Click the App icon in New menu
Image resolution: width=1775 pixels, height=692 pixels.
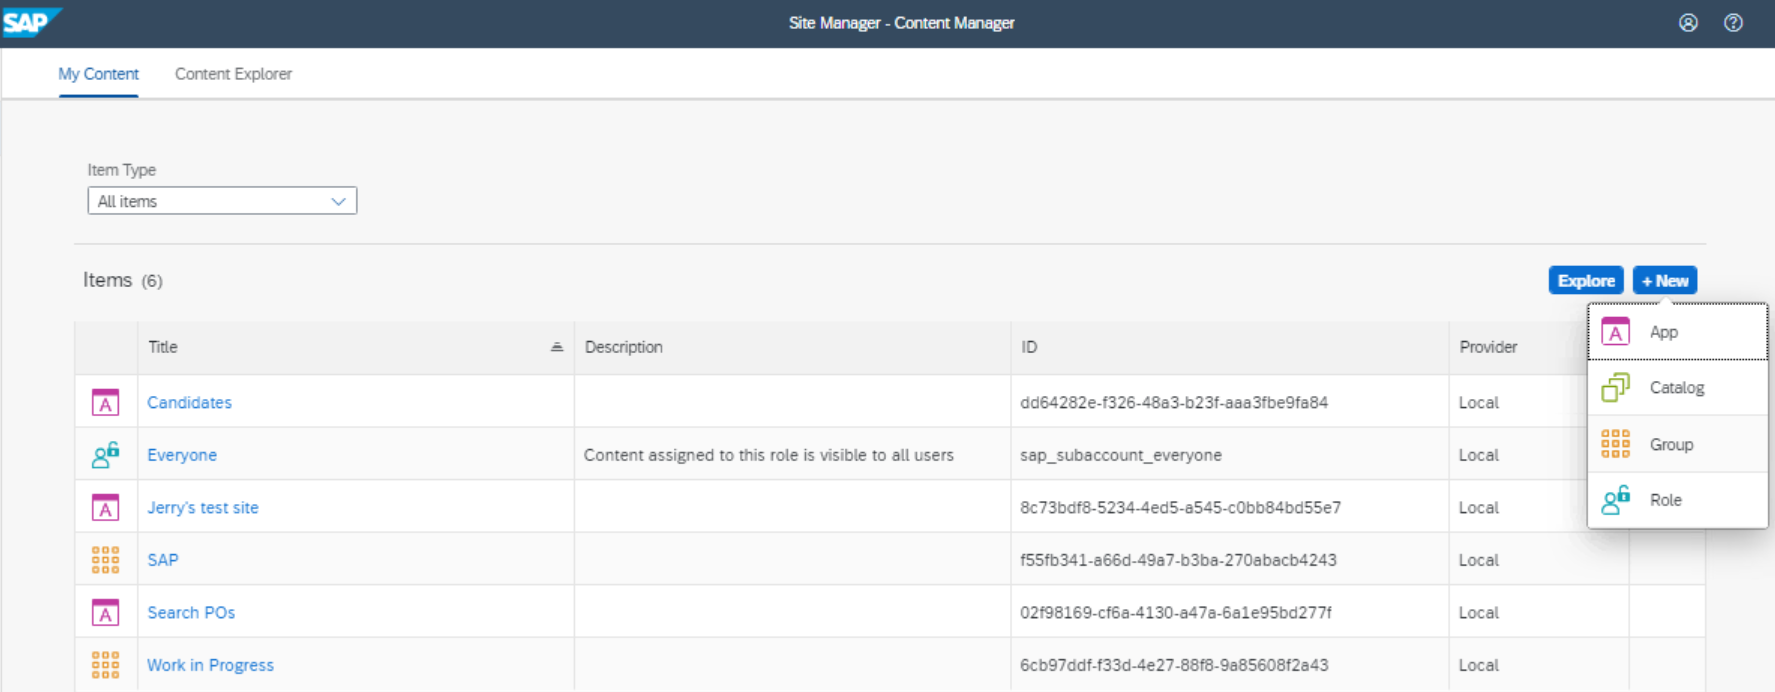1615,331
